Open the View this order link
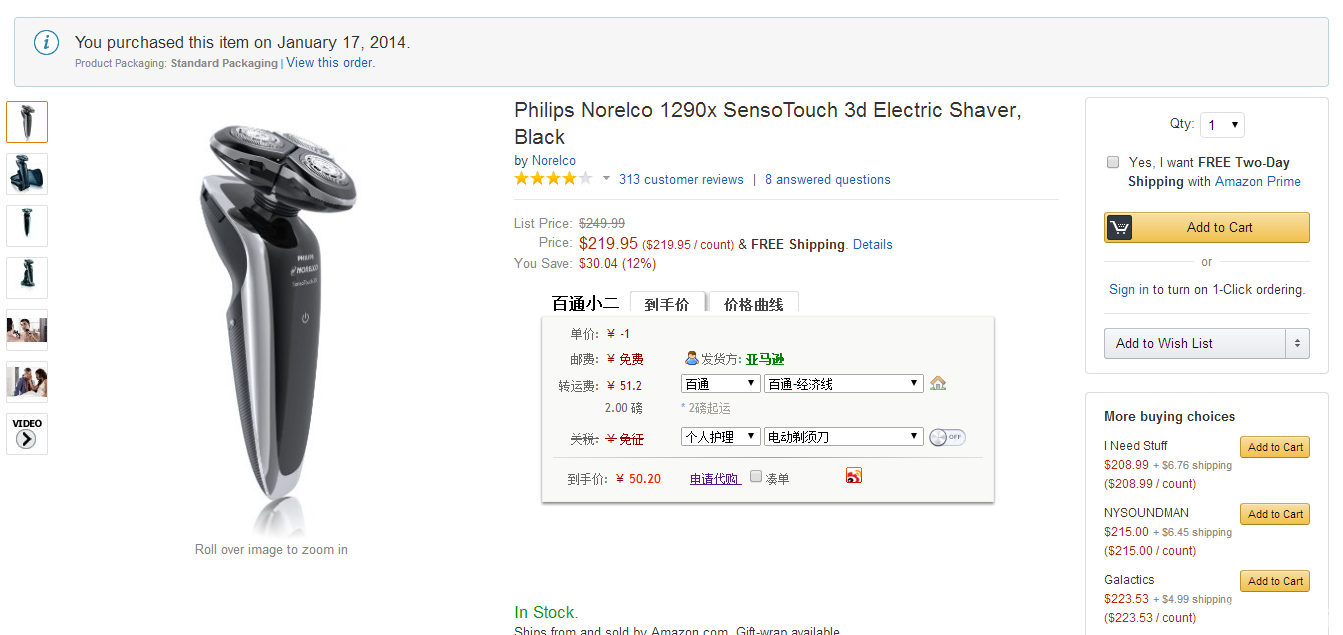The height and width of the screenshot is (635, 1343). 329,62
